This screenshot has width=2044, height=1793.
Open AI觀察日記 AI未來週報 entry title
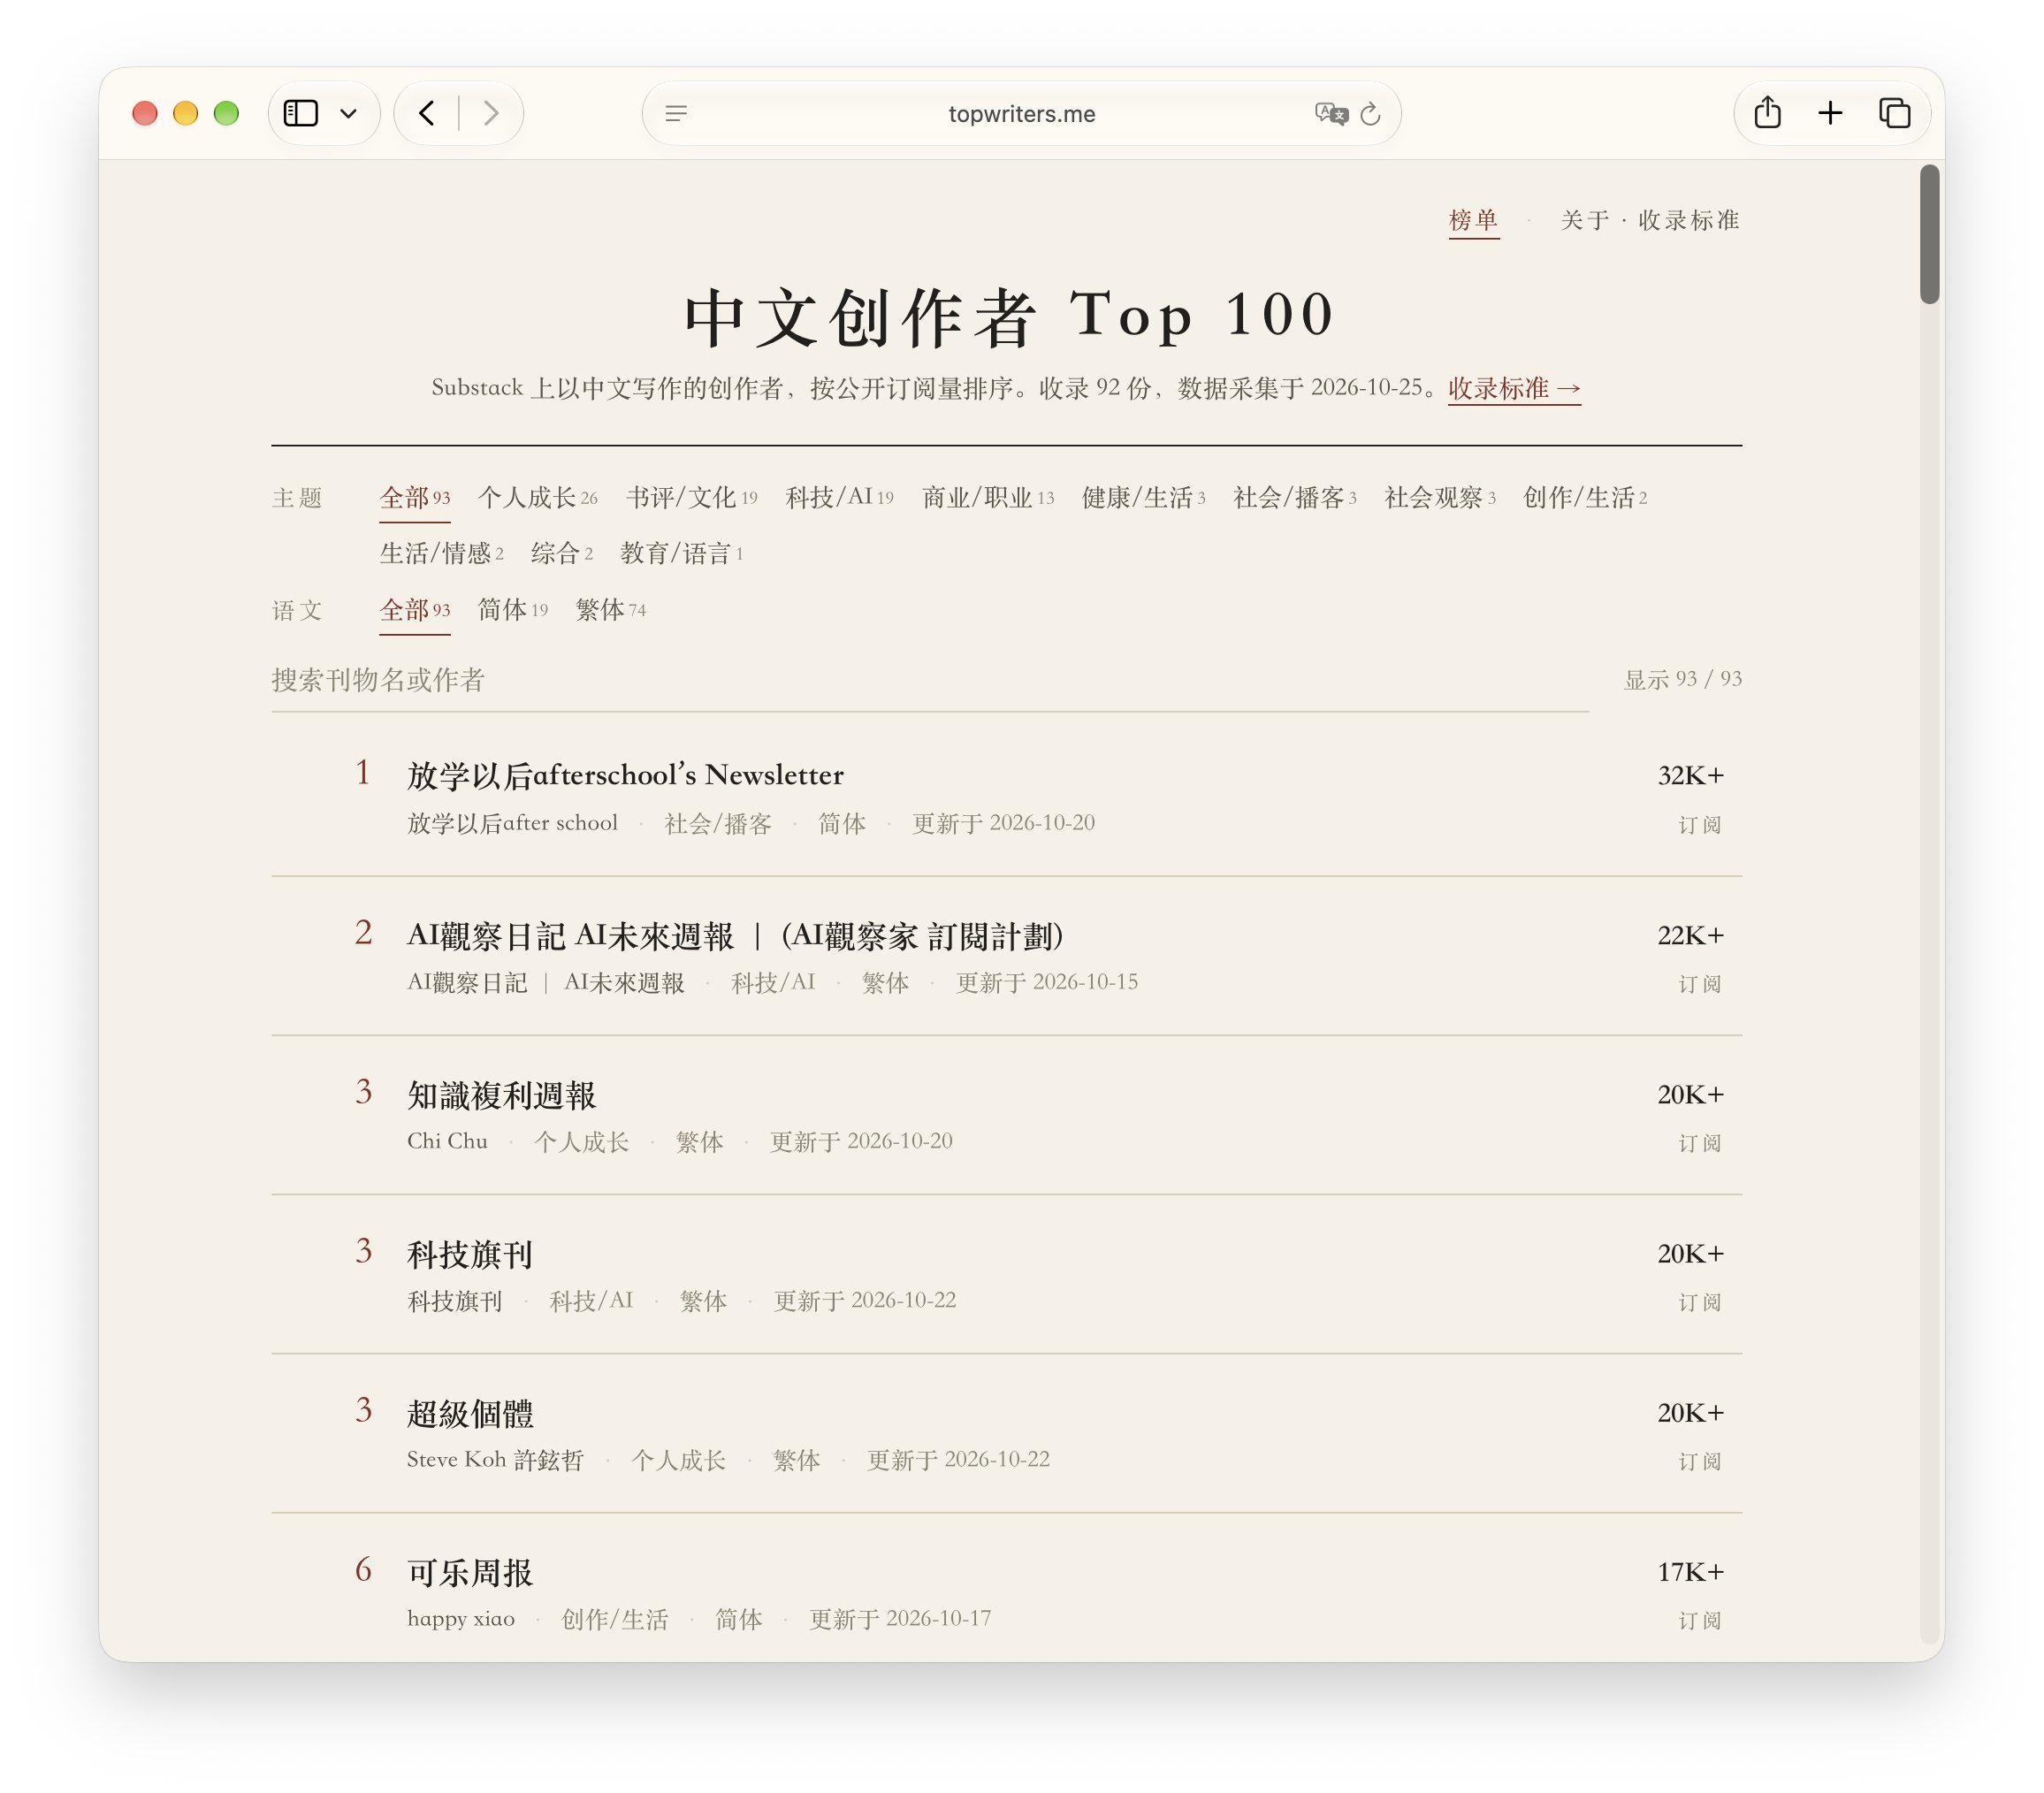coord(735,935)
